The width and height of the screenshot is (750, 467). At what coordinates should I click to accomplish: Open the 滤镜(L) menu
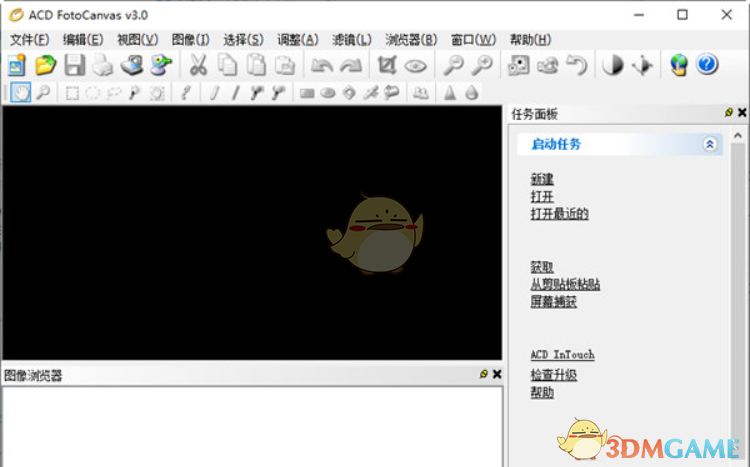[x=352, y=40]
